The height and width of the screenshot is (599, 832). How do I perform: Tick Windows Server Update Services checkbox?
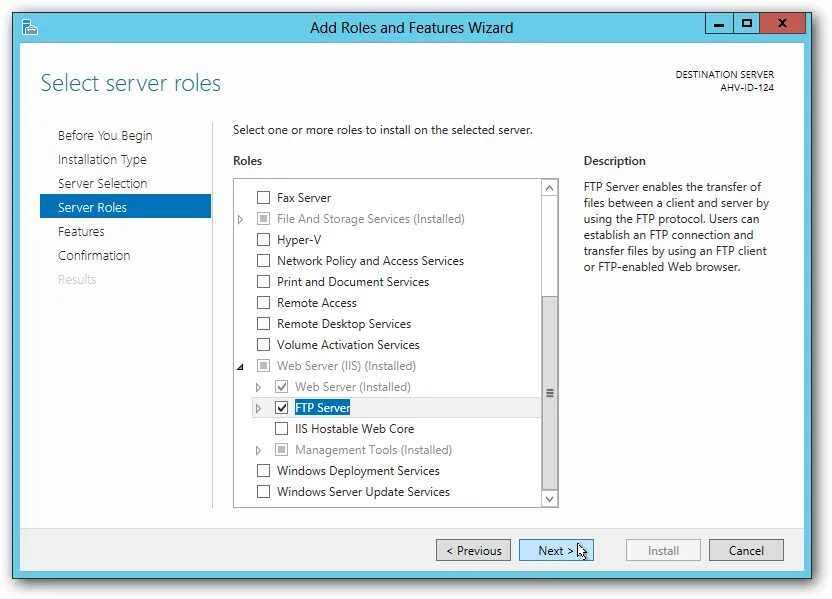(x=263, y=491)
